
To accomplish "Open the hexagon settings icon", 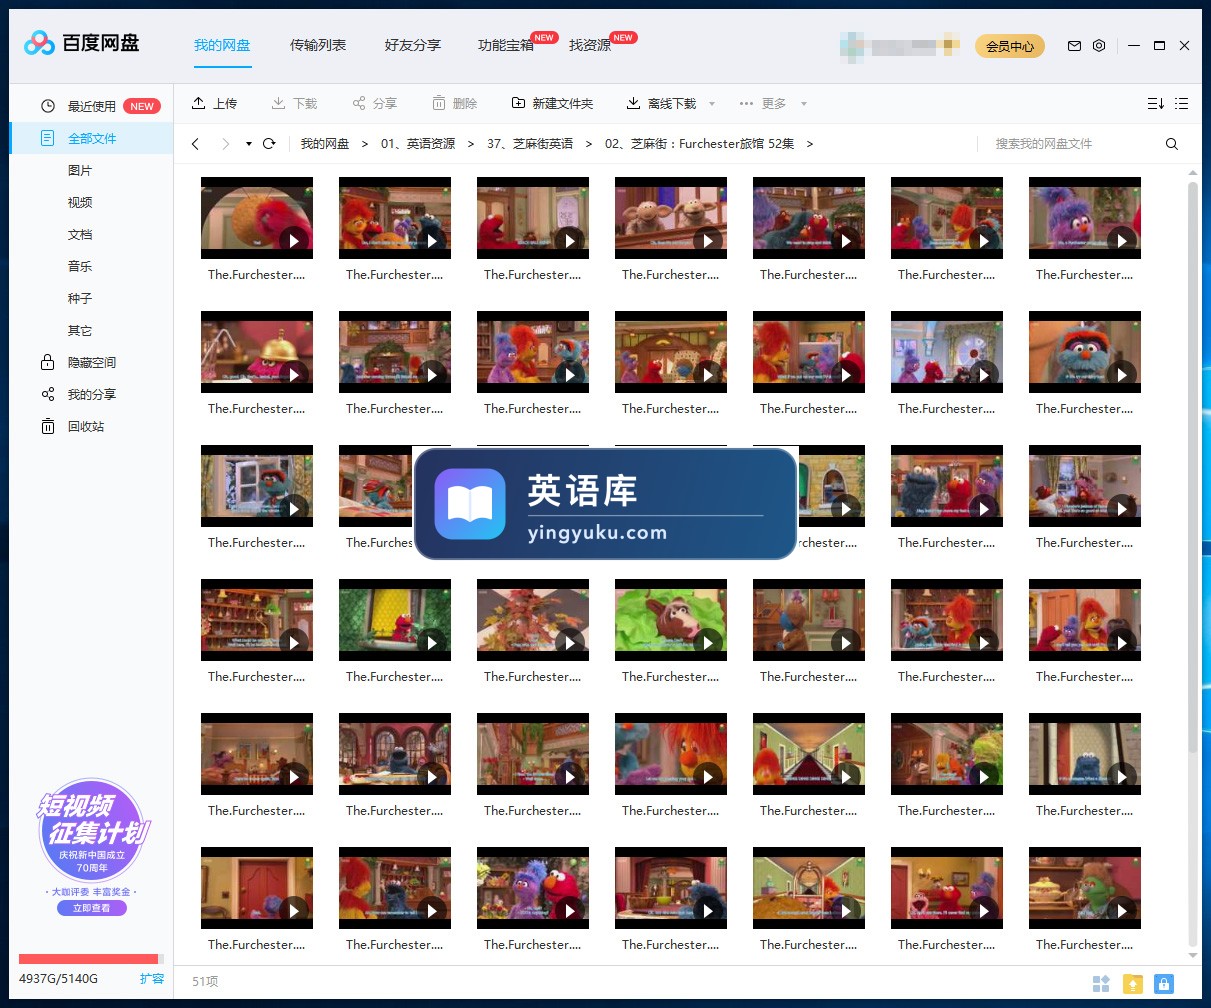I will [x=1099, y=46].
